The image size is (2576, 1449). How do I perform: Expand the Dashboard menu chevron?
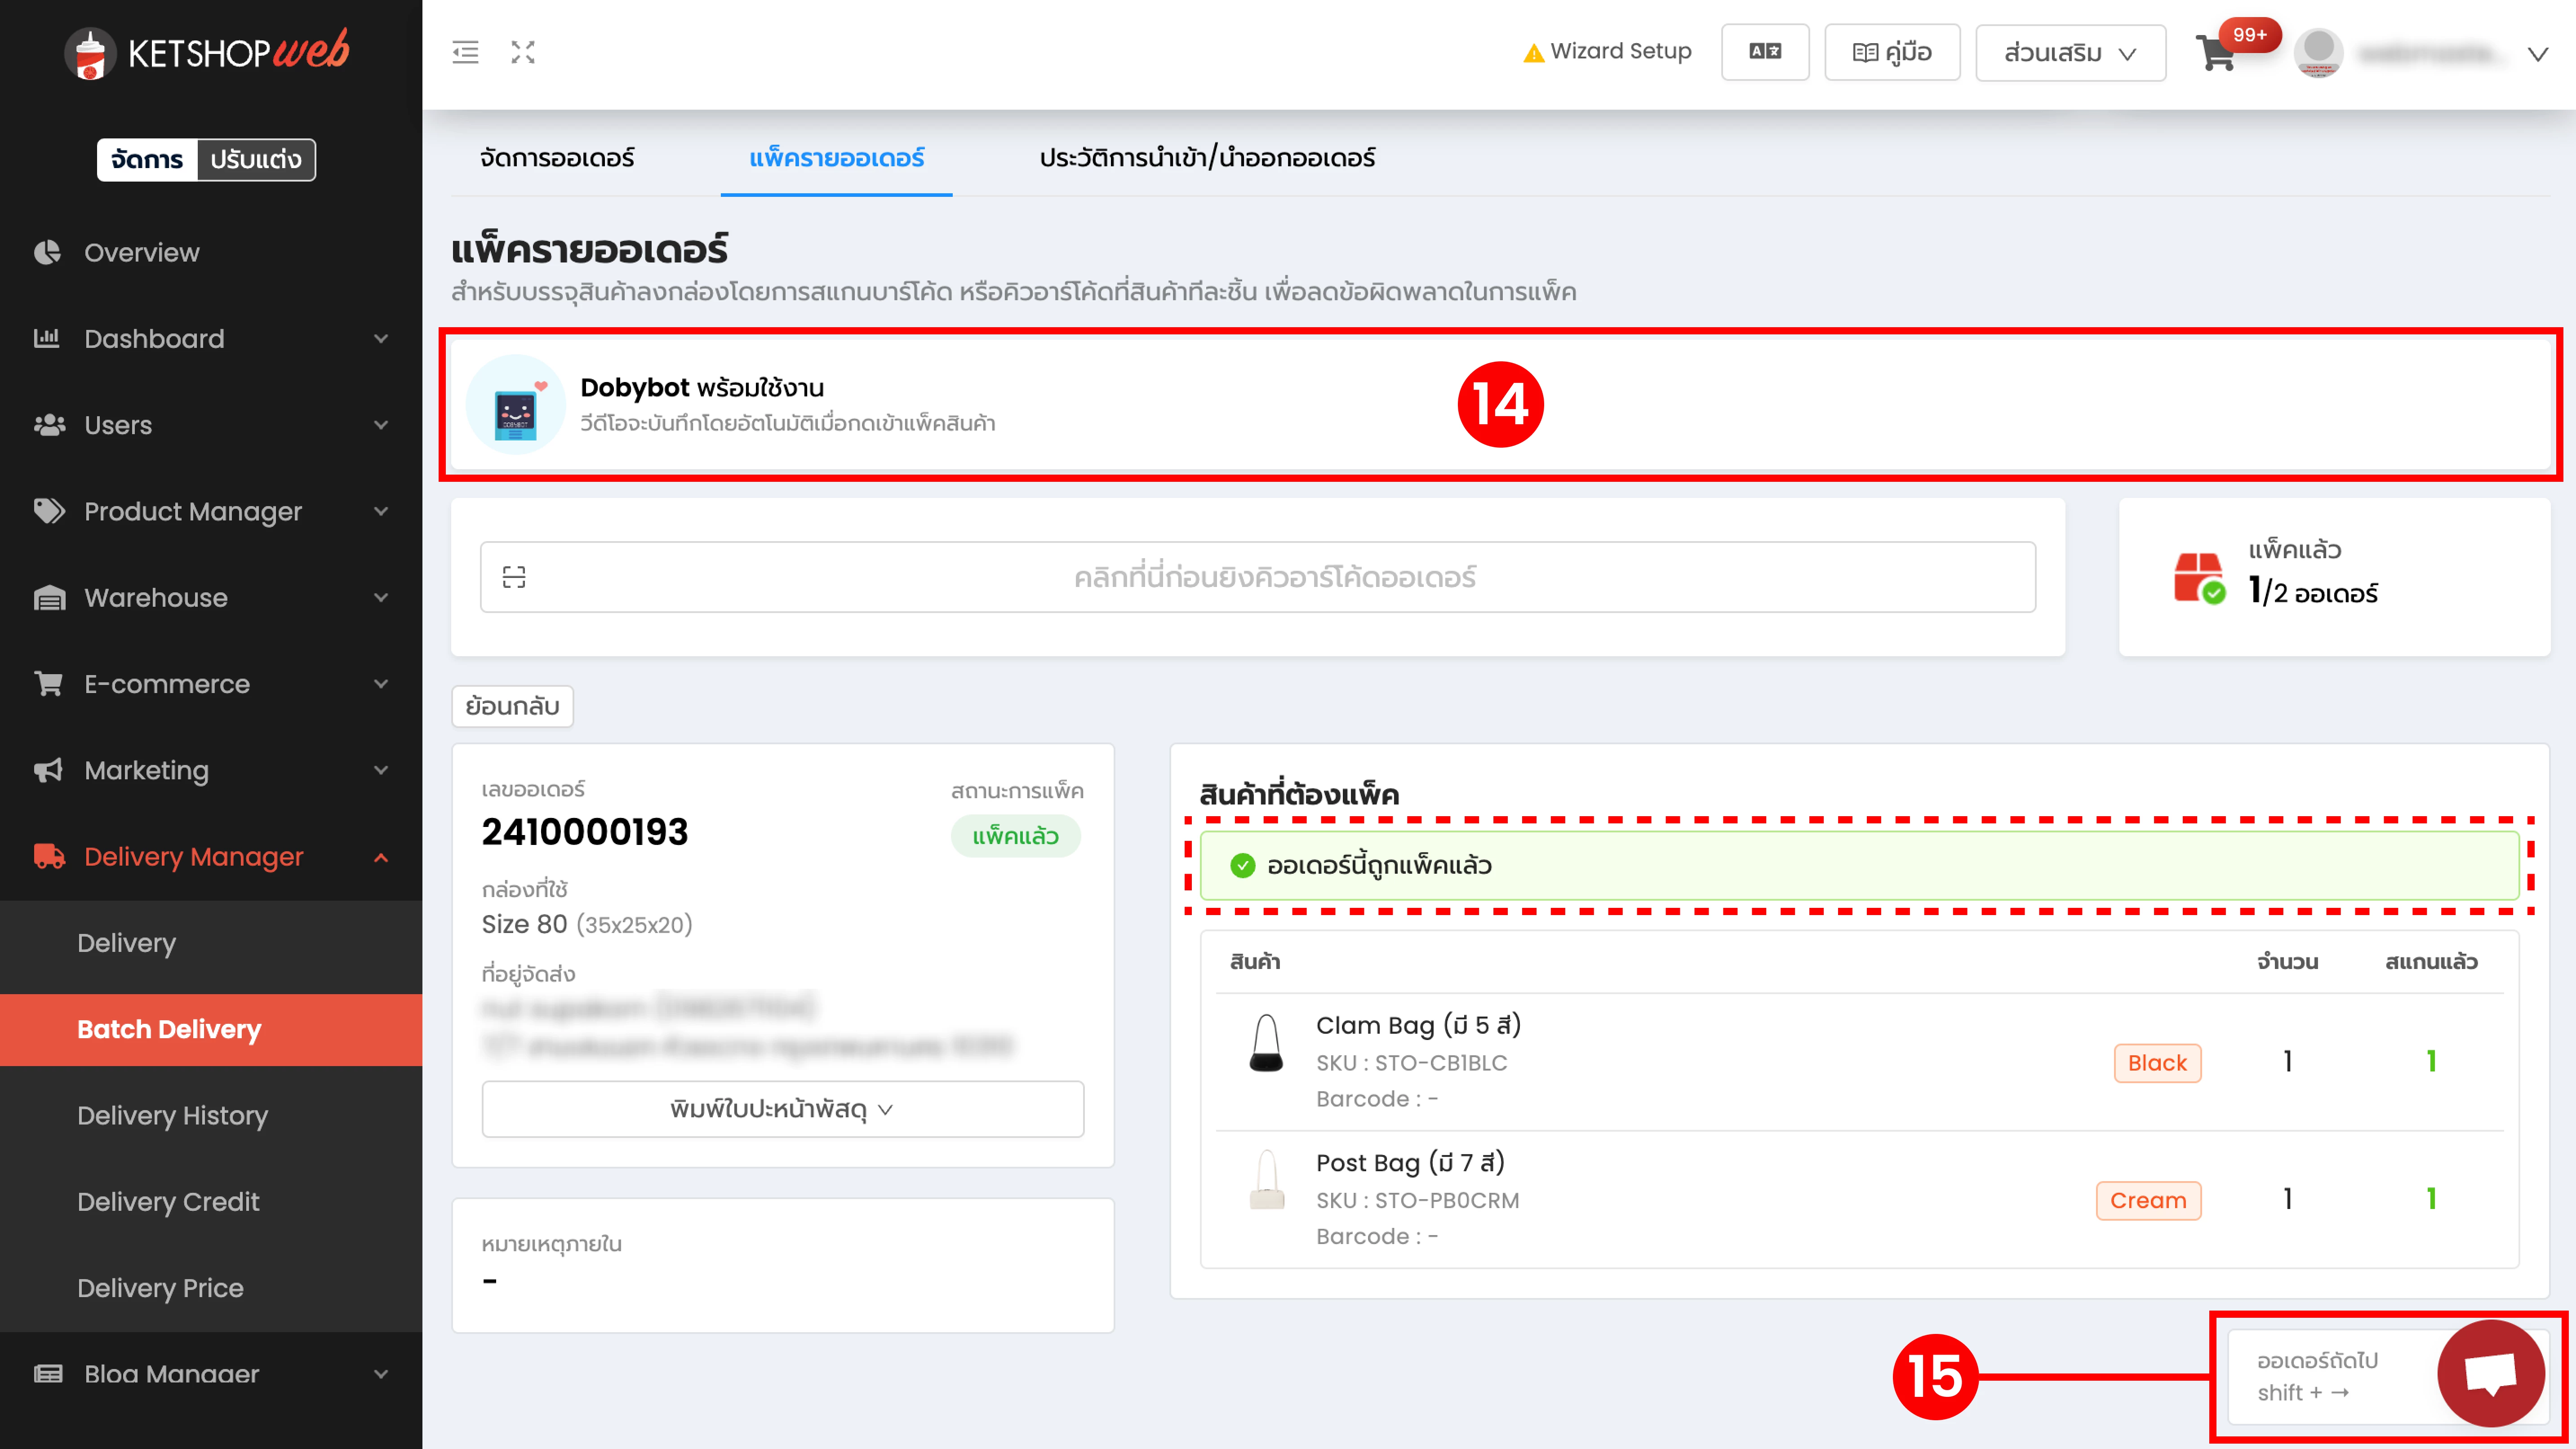[x=381, y=339]
